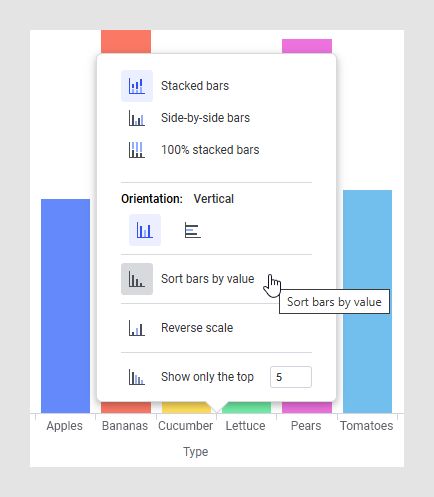Click the 100% stacked bars label

pos(210,150)
